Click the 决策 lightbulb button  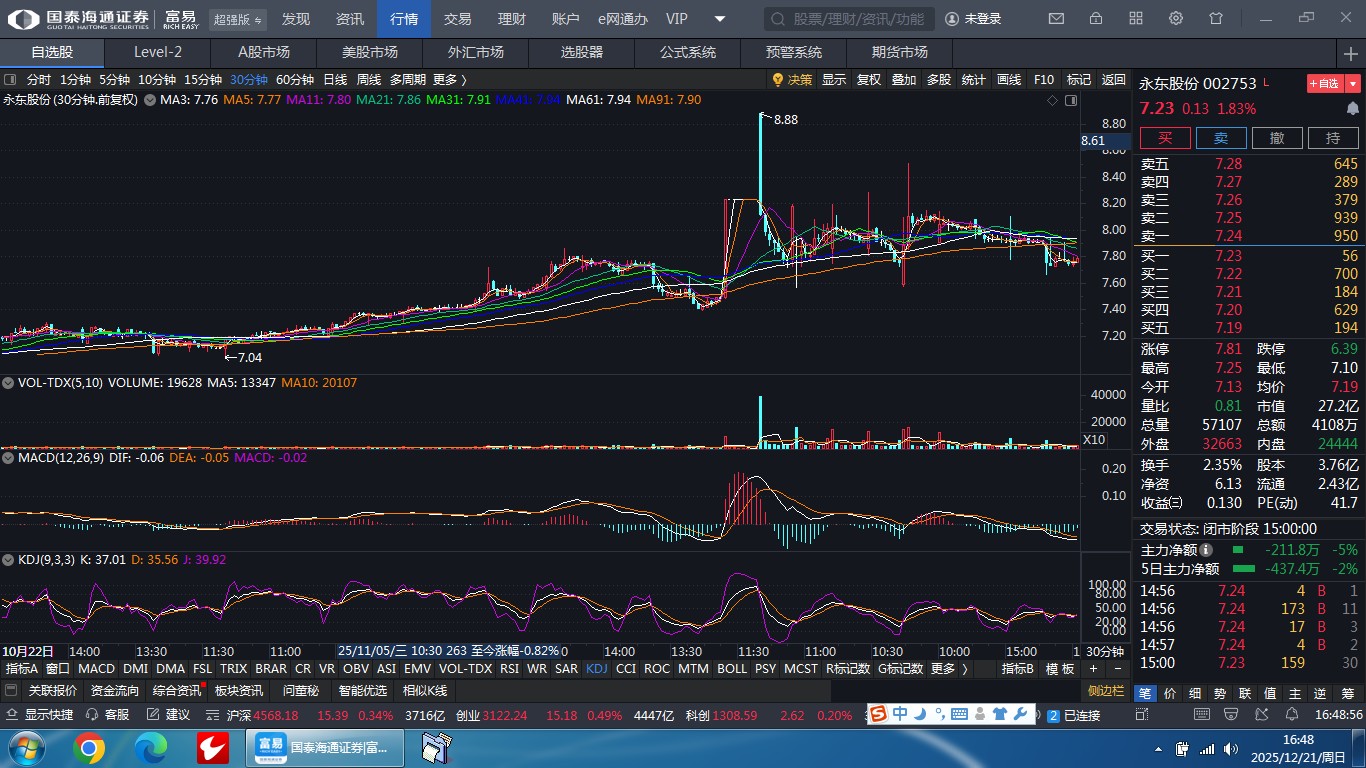pos(791,80)
